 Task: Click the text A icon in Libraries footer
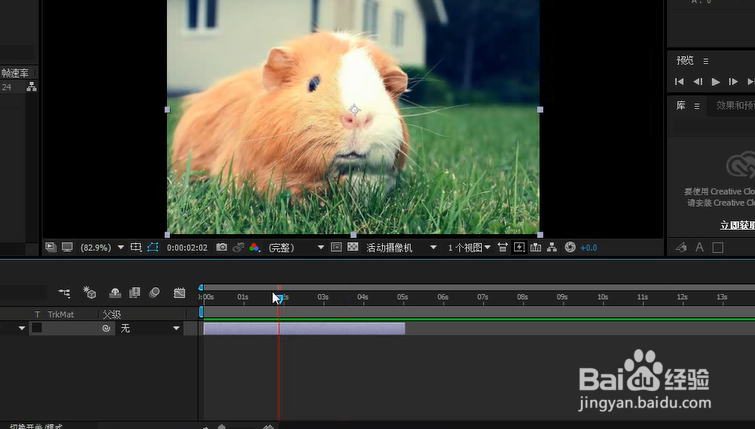[x=700, y=247]
